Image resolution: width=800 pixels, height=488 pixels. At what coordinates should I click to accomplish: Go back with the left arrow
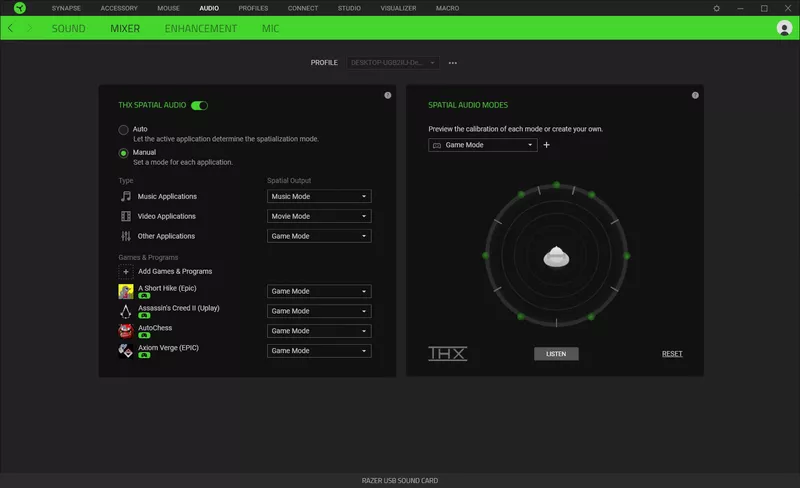(10, 28)
